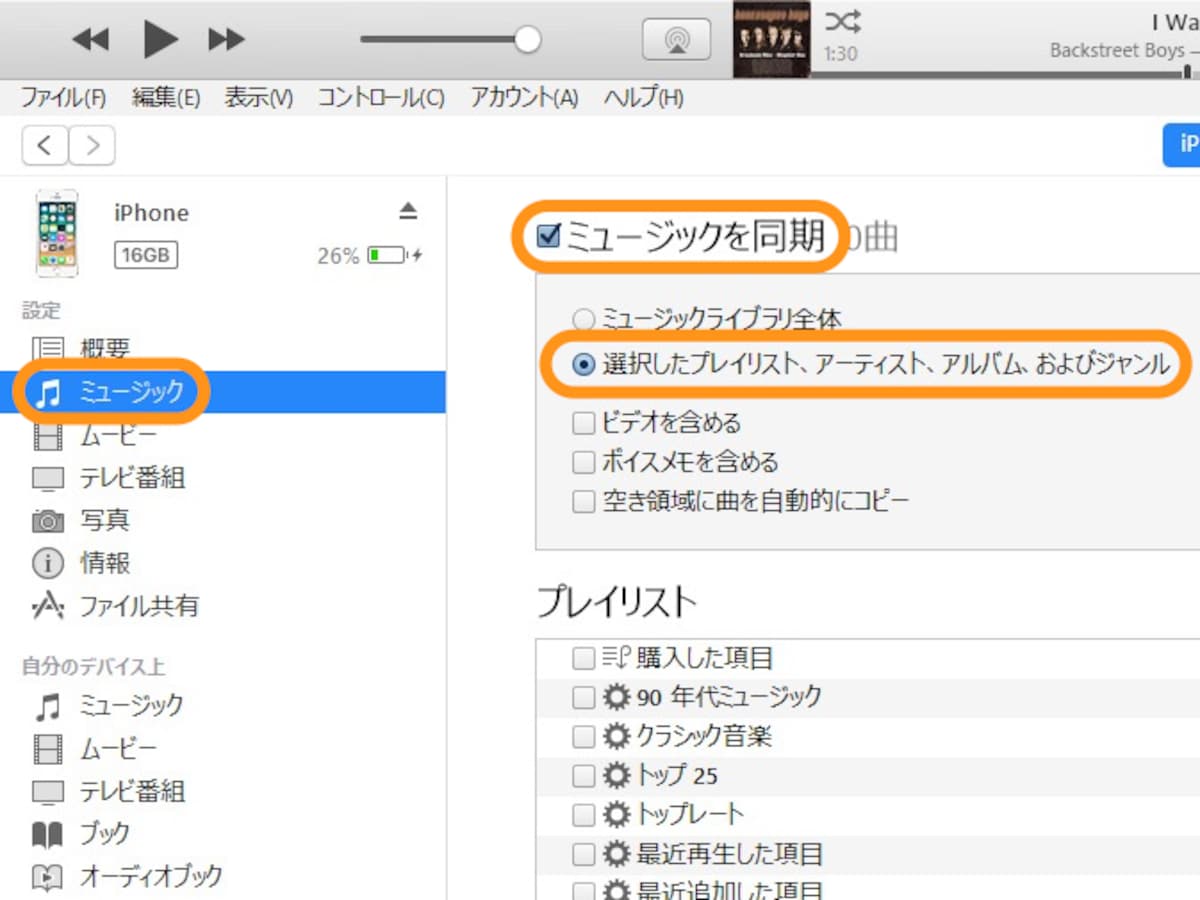The image size is (1200, 900).
Task: Select ミュージック under 自分のデバイス上
Action: coord(132,706)
